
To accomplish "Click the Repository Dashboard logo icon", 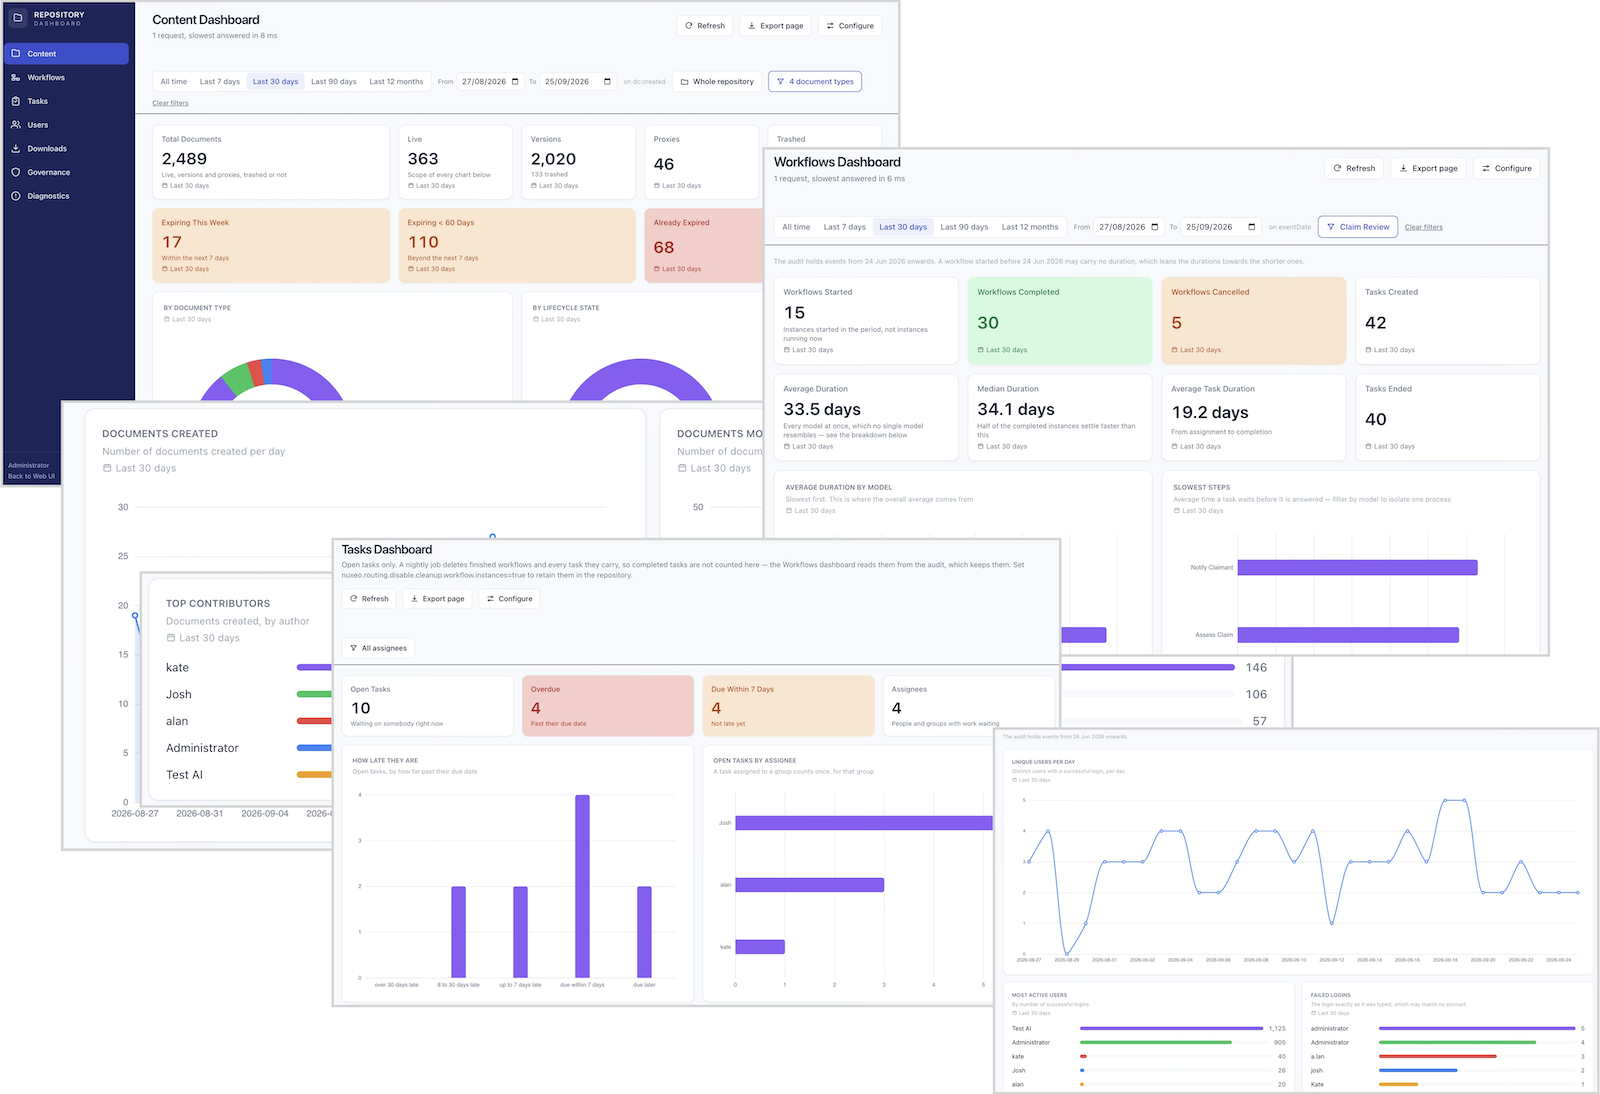I will tap(17, 18).
